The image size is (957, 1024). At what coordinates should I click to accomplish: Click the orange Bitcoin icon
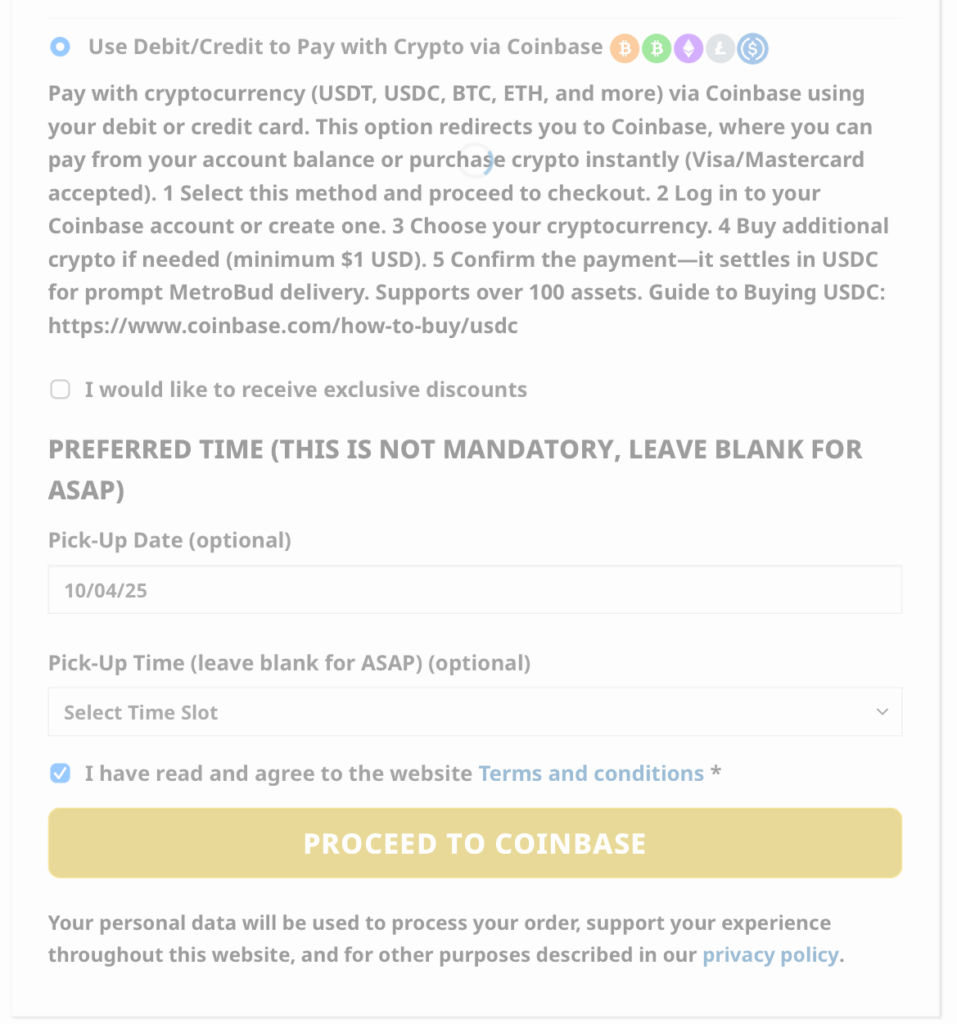(625, 48)
